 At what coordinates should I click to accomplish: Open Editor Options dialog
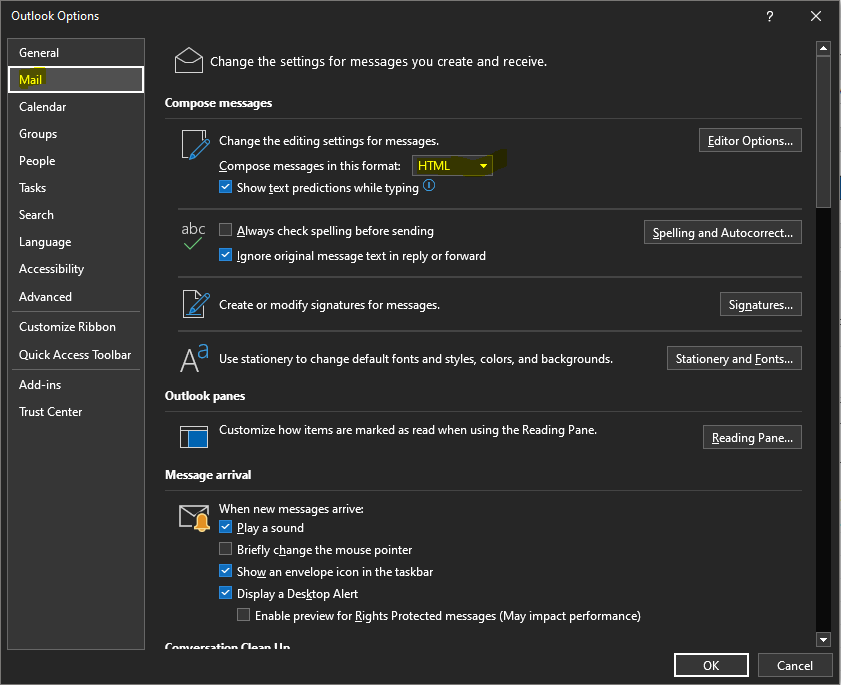pos(750,141)
